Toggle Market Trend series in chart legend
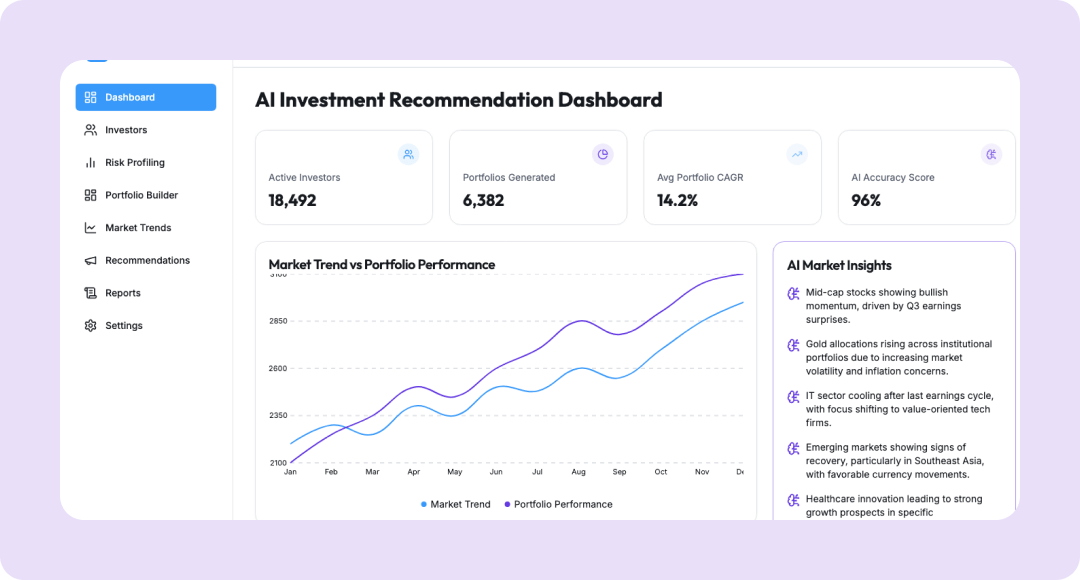The height and width of the screenshot is (580, 1080). click(456, 505)
